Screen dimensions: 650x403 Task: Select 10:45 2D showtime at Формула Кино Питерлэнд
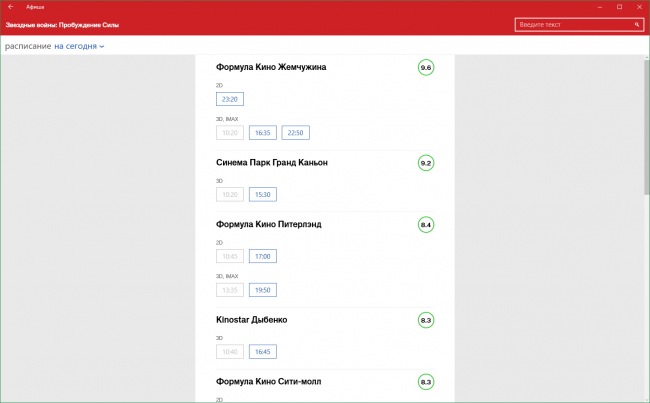230,256
